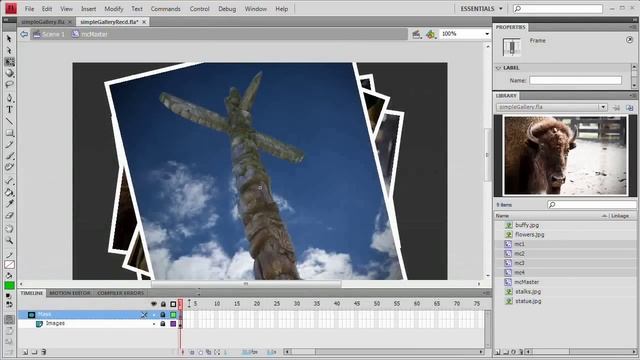
Task: Select the 3D Rotation tool
Action: pyautogui.click(x=9, y=73)
